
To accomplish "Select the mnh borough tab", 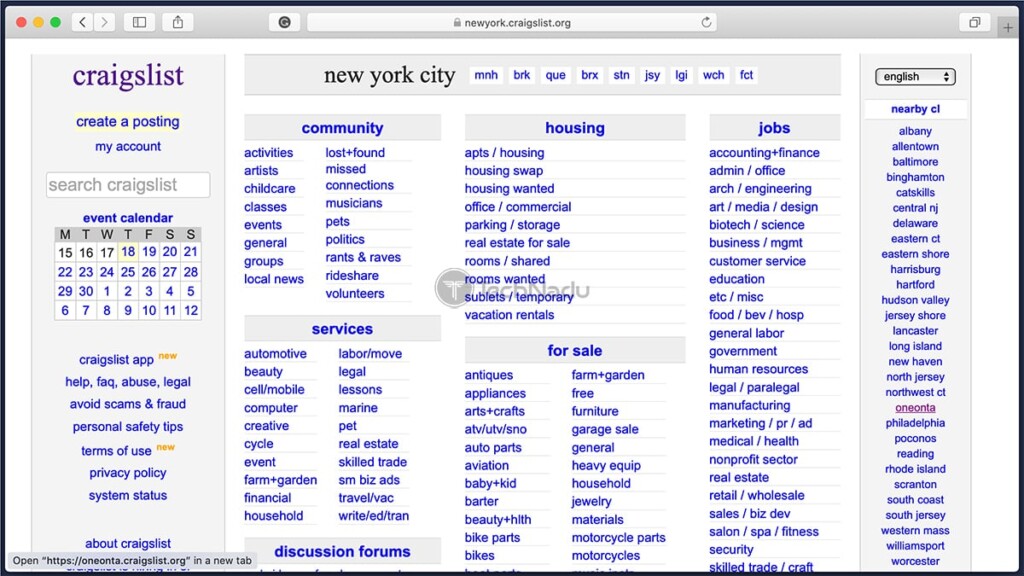I will [x=486, y=75].
